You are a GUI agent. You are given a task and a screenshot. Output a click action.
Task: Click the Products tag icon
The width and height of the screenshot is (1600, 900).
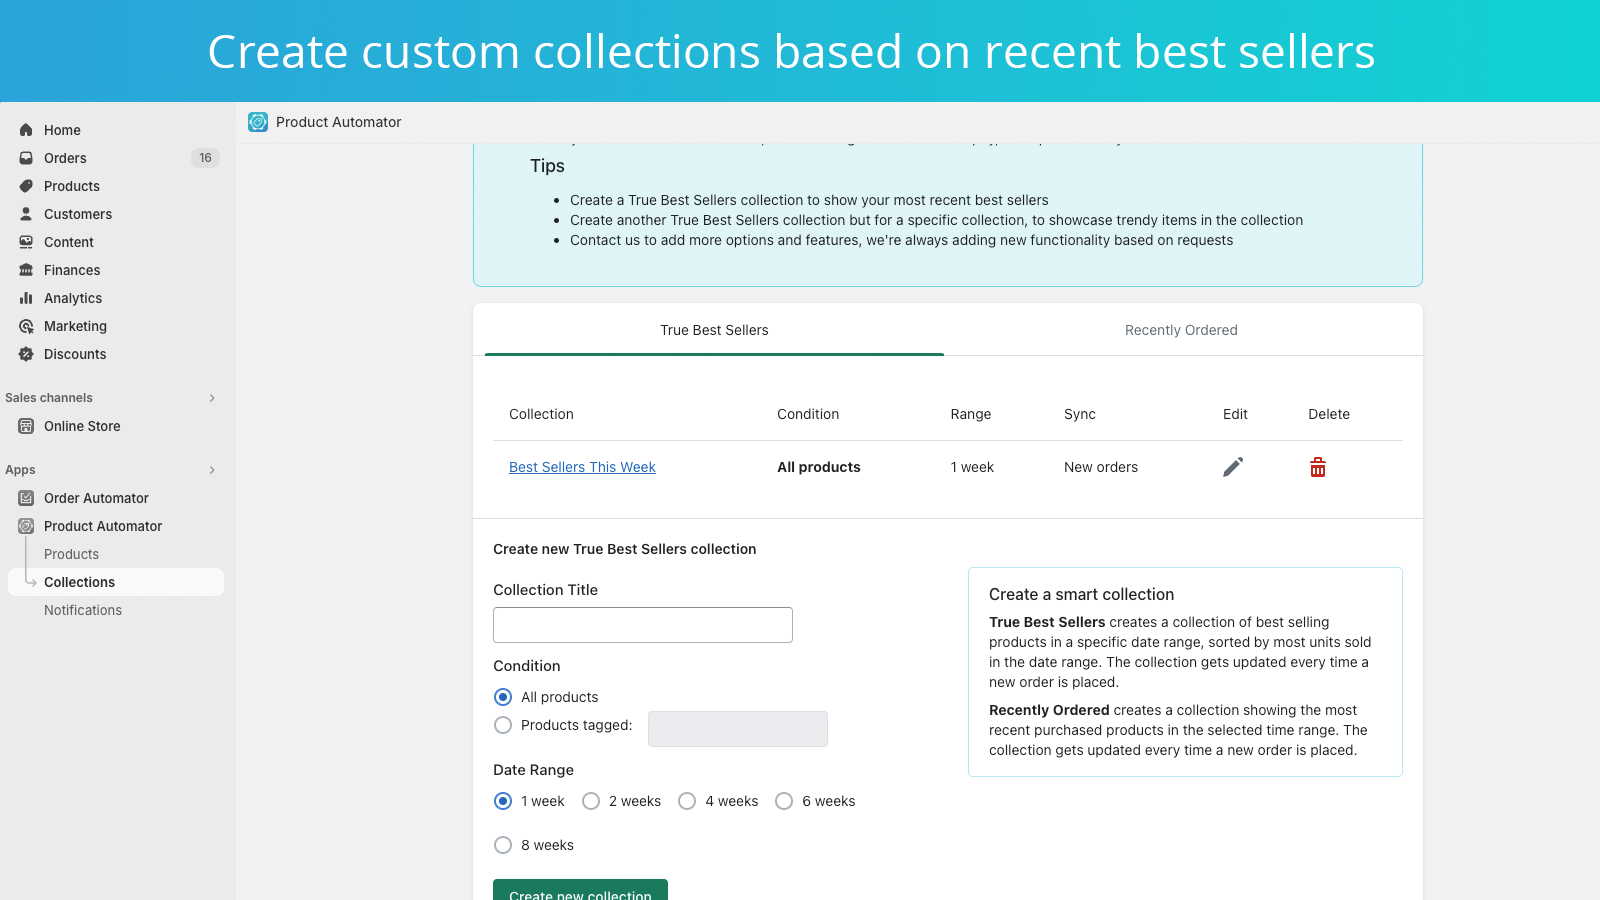click(x=26, y=186)
